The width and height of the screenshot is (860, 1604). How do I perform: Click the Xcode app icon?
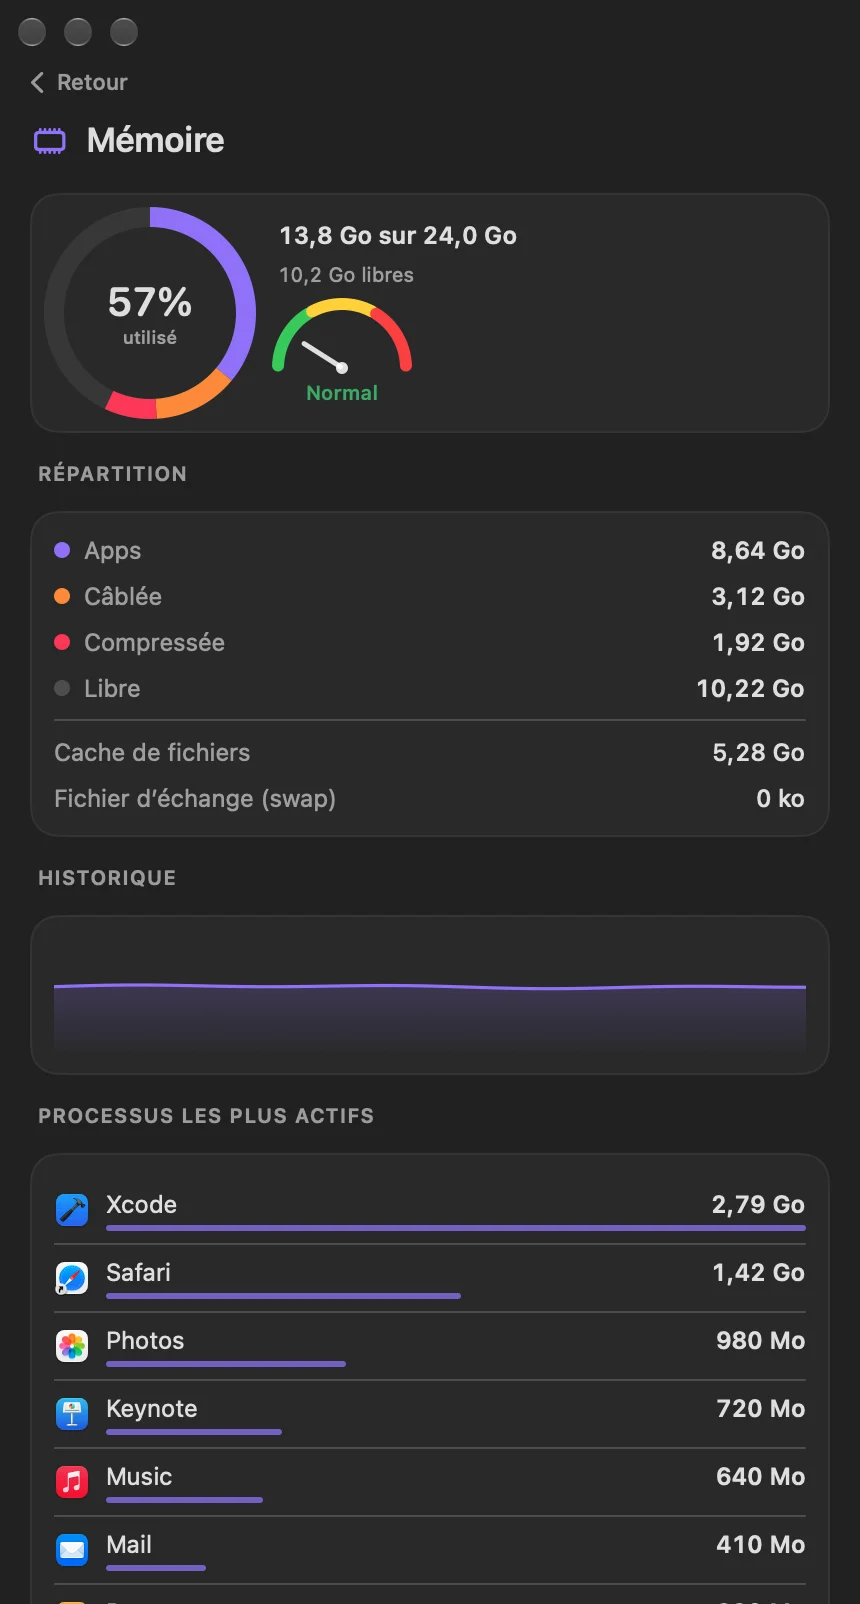[72, 1210]
